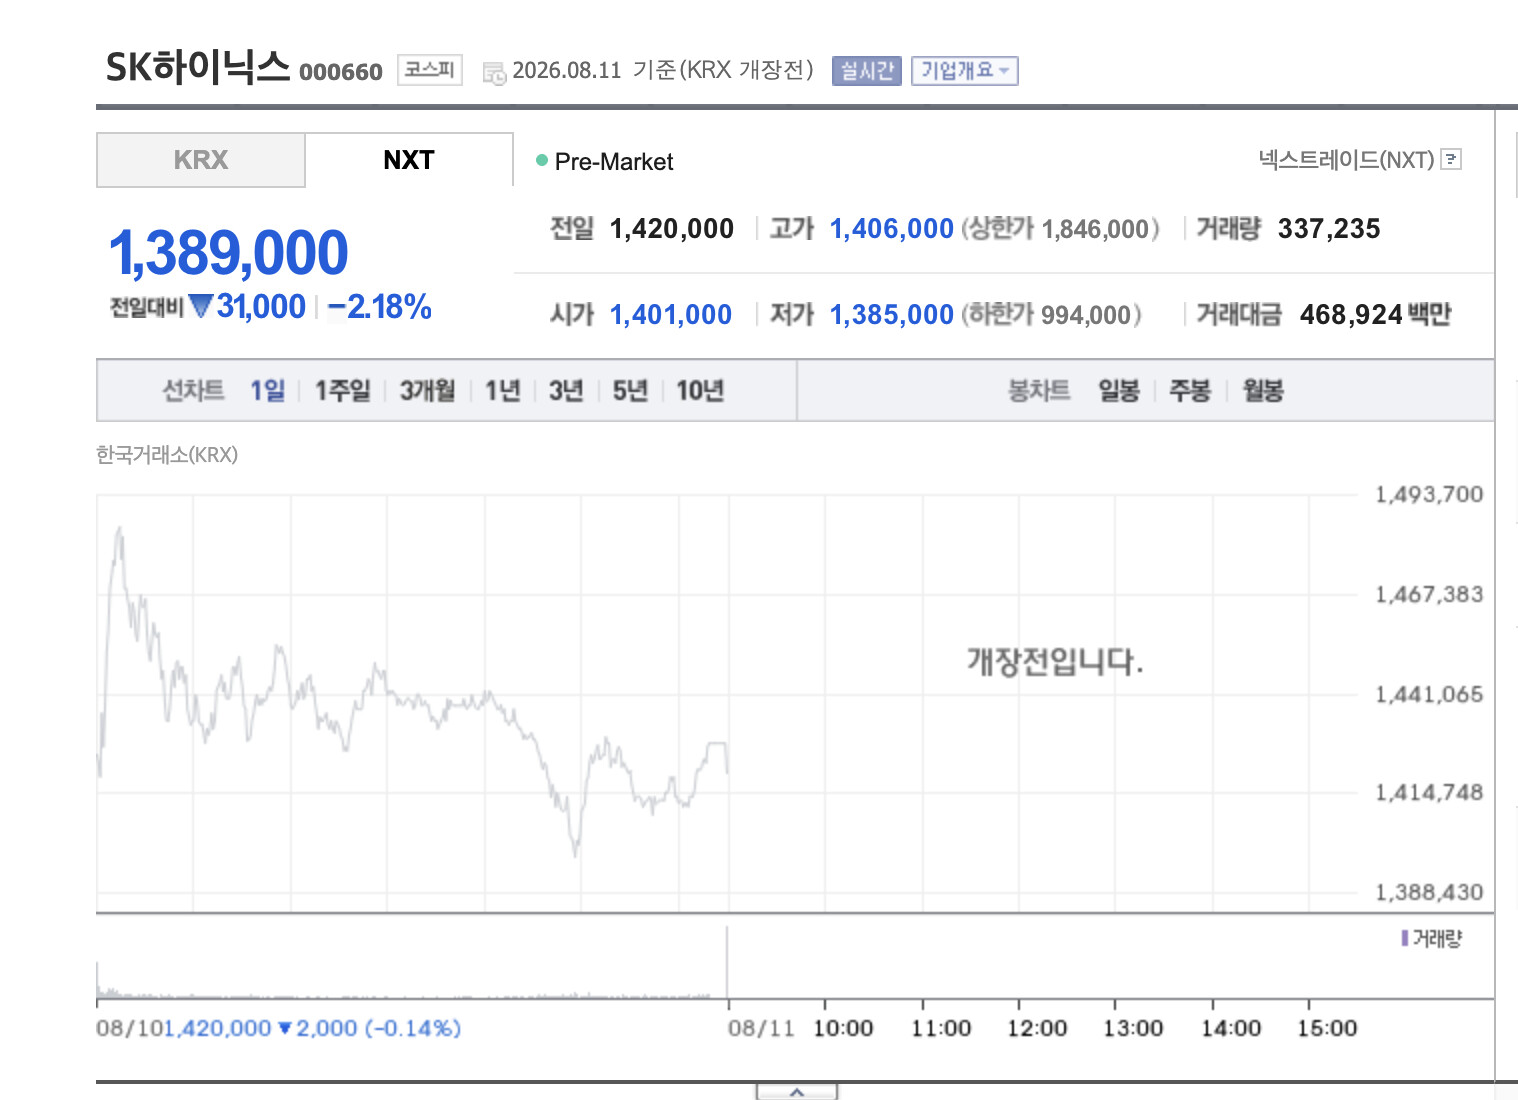Open the 넥스트레이드(NXT) help icon
This screenshot has height=1100, width=1518.
click(1452, 159)
